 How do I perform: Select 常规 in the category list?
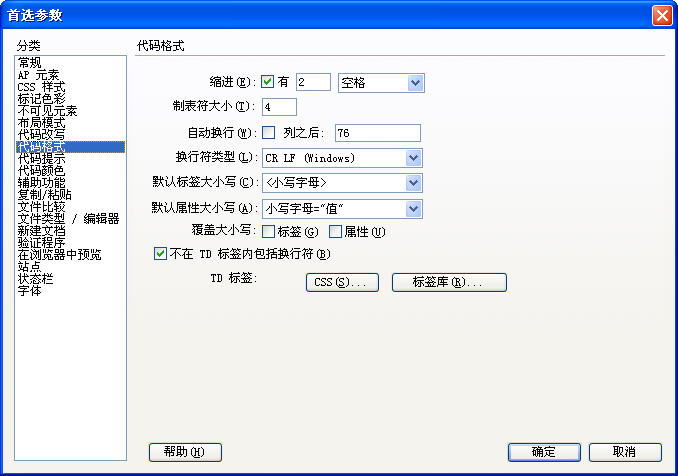[30, 63]
